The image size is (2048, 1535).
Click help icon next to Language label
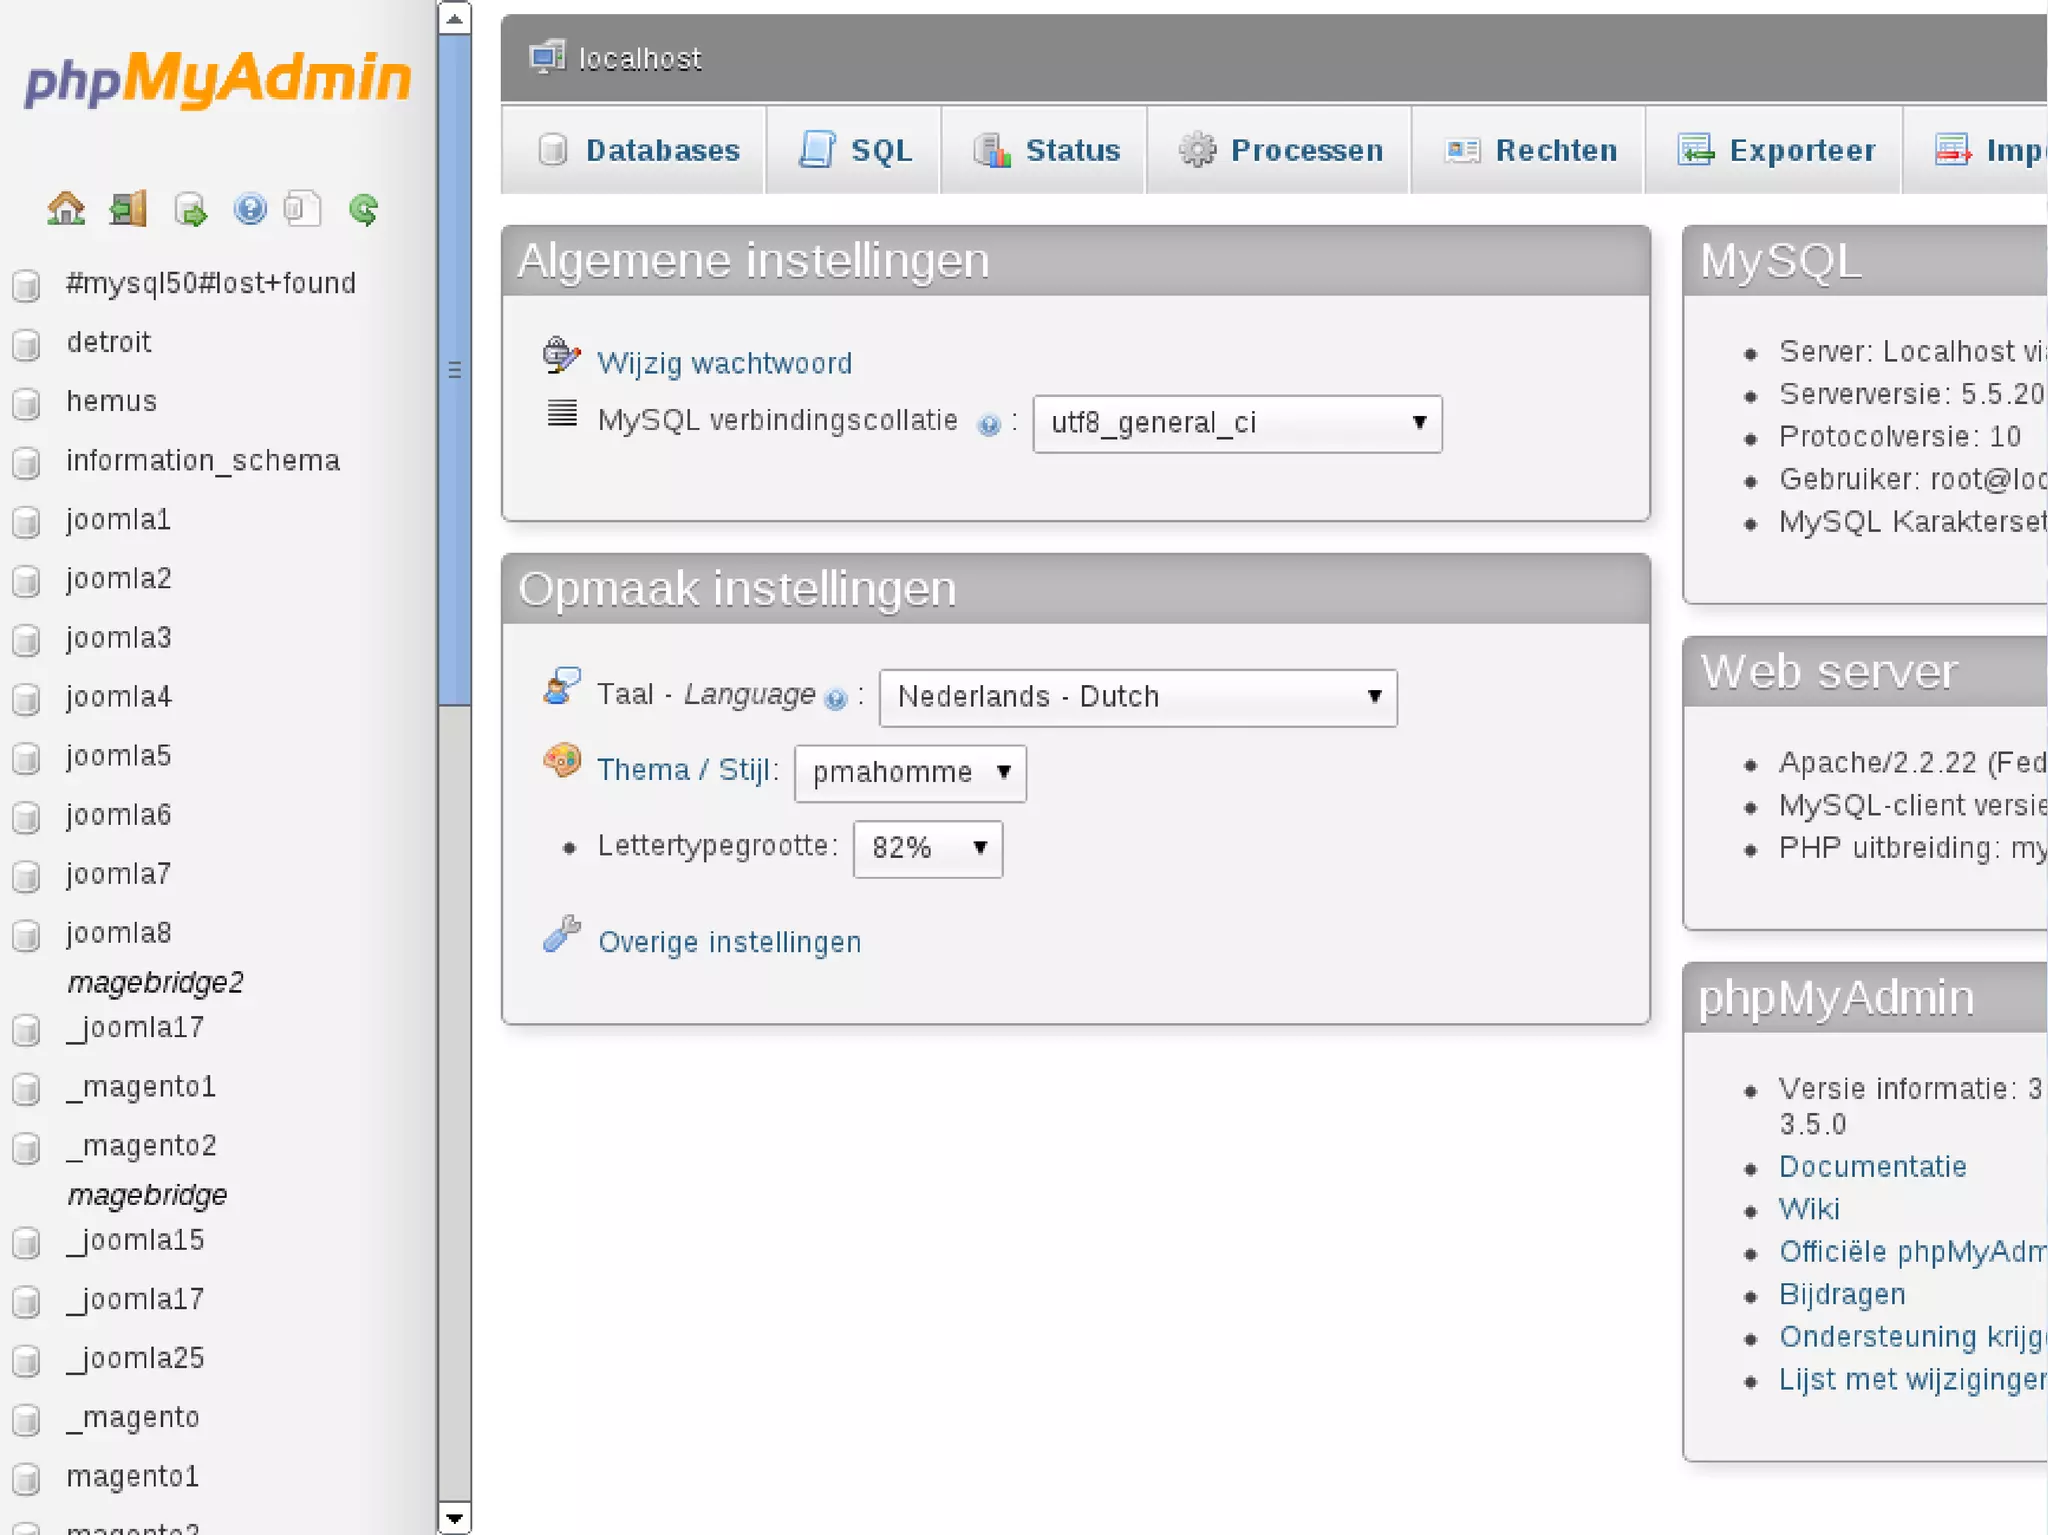[836, 698]
